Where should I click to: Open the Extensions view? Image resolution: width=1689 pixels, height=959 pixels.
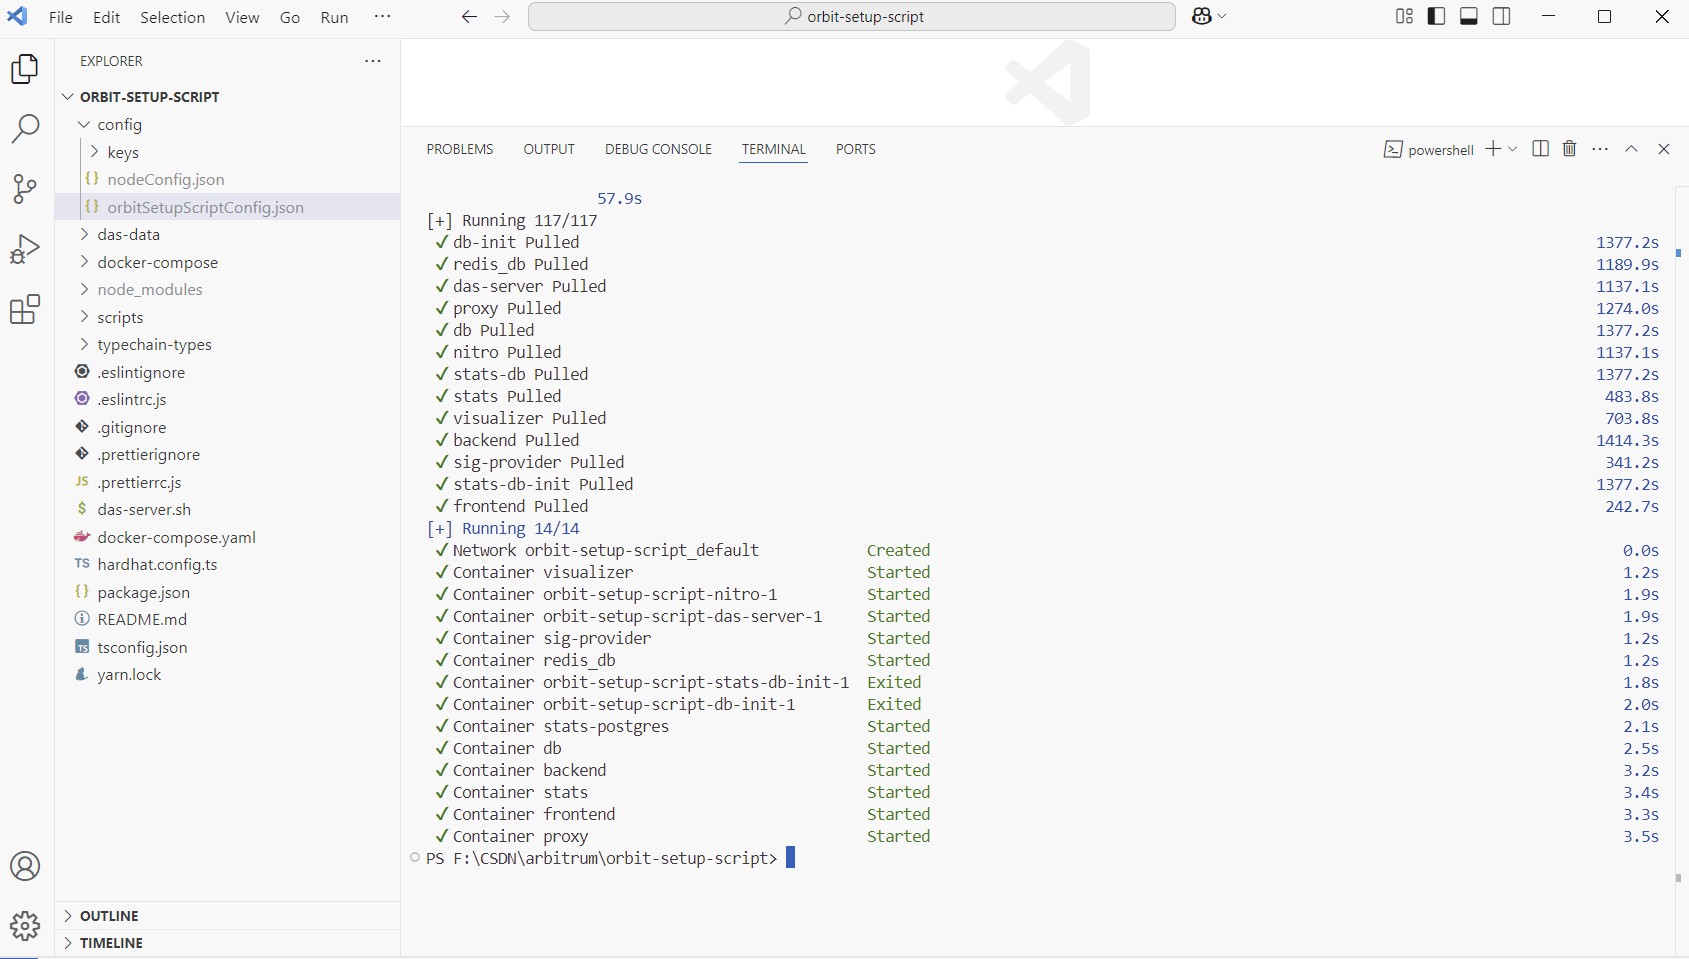click(x=25, y=310)
